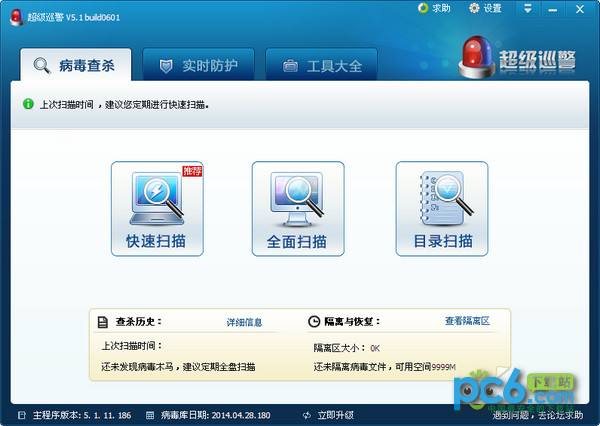
Task: Click the 主程序版本: 5.1.11.186 text
Action: [x=82, y=415]
